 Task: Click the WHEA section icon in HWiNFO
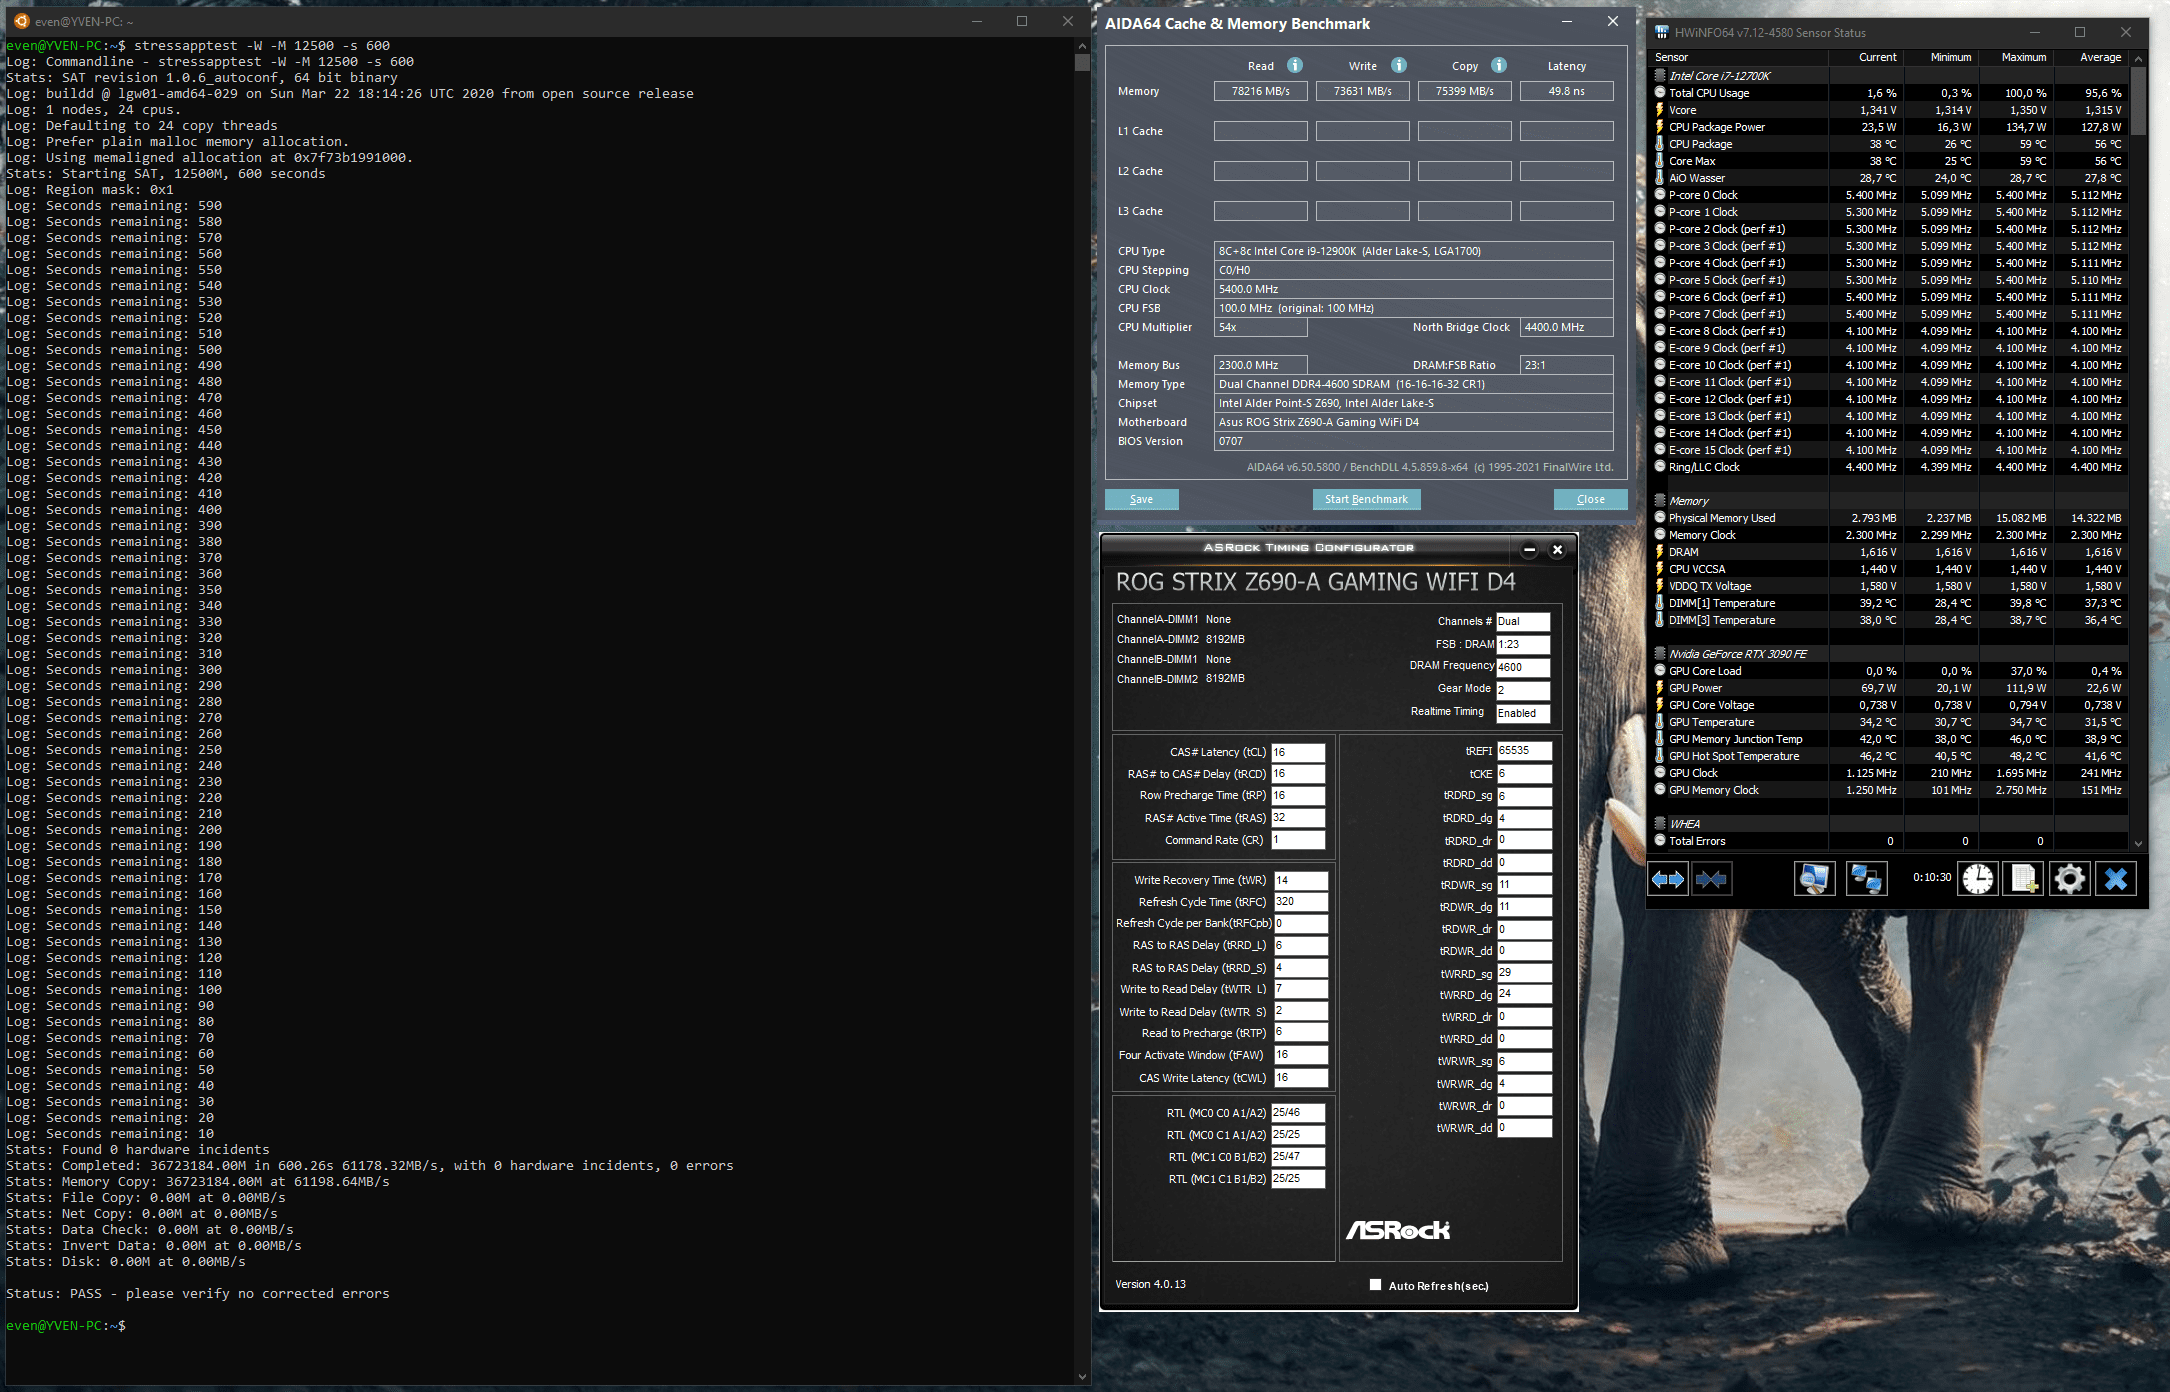(x=1660, y=823)
